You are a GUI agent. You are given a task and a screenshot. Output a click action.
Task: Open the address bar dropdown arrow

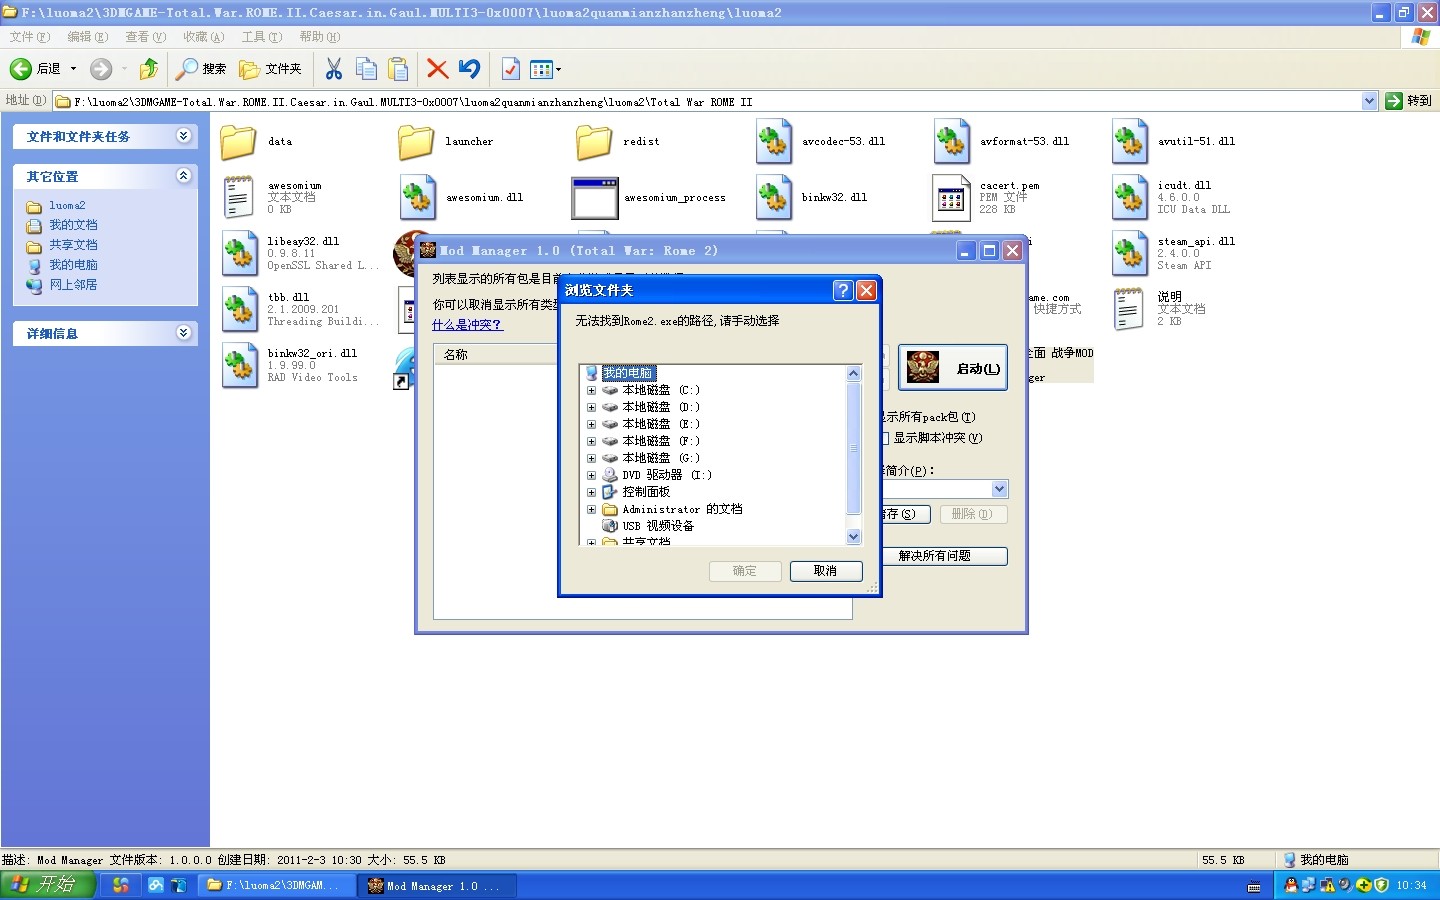tap(1370, 101)
